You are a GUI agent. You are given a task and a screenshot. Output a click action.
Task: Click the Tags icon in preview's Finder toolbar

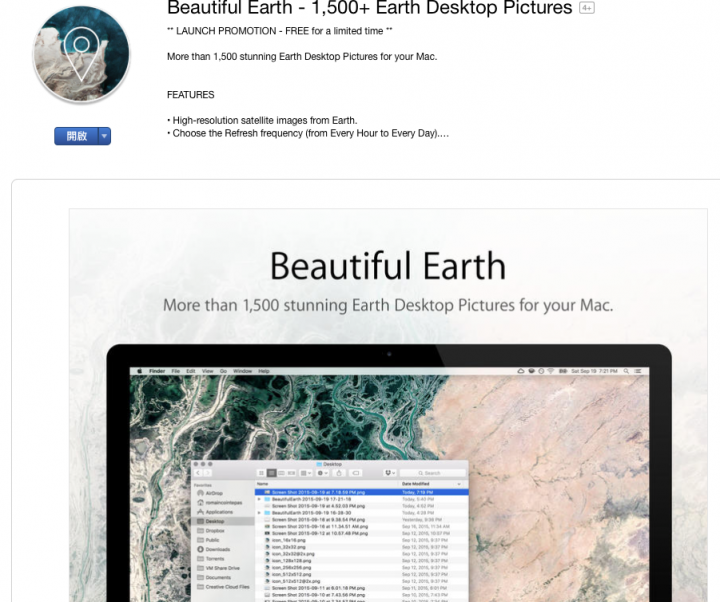tap(356, 473)
